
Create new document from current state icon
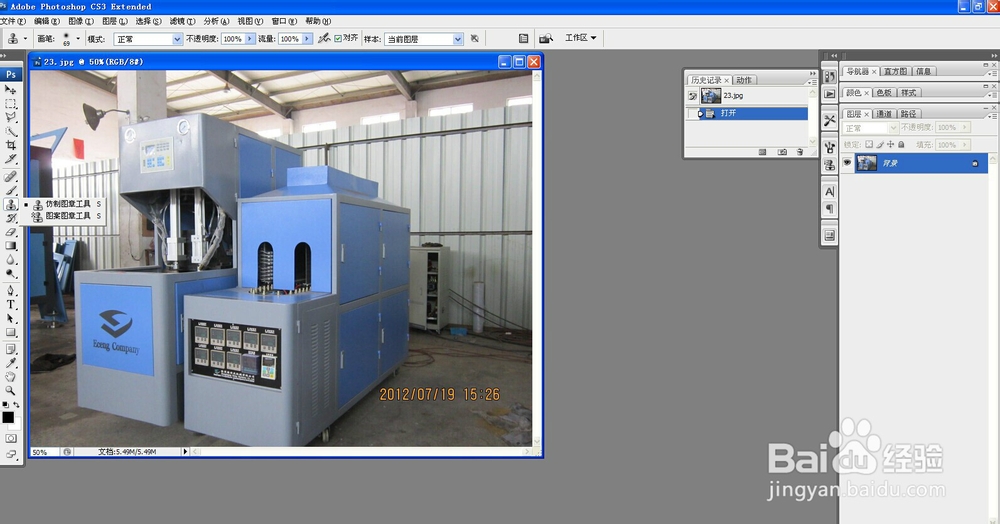pyautogui.click(x=762, y=152)
